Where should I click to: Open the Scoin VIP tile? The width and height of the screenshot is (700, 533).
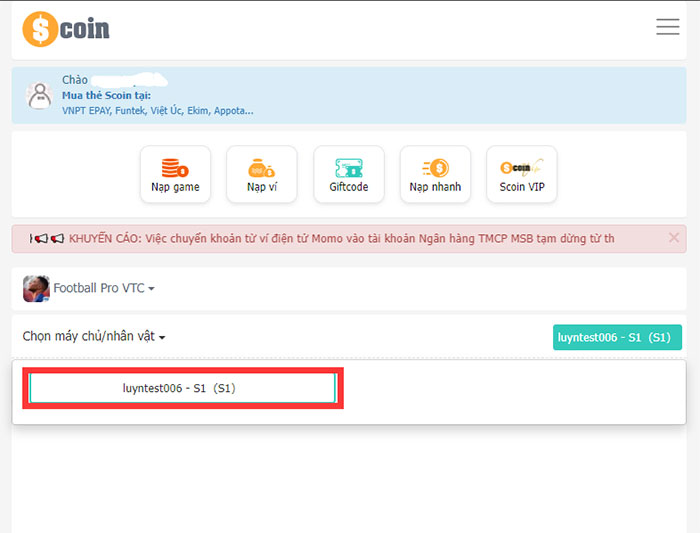[x=521, y=174]
